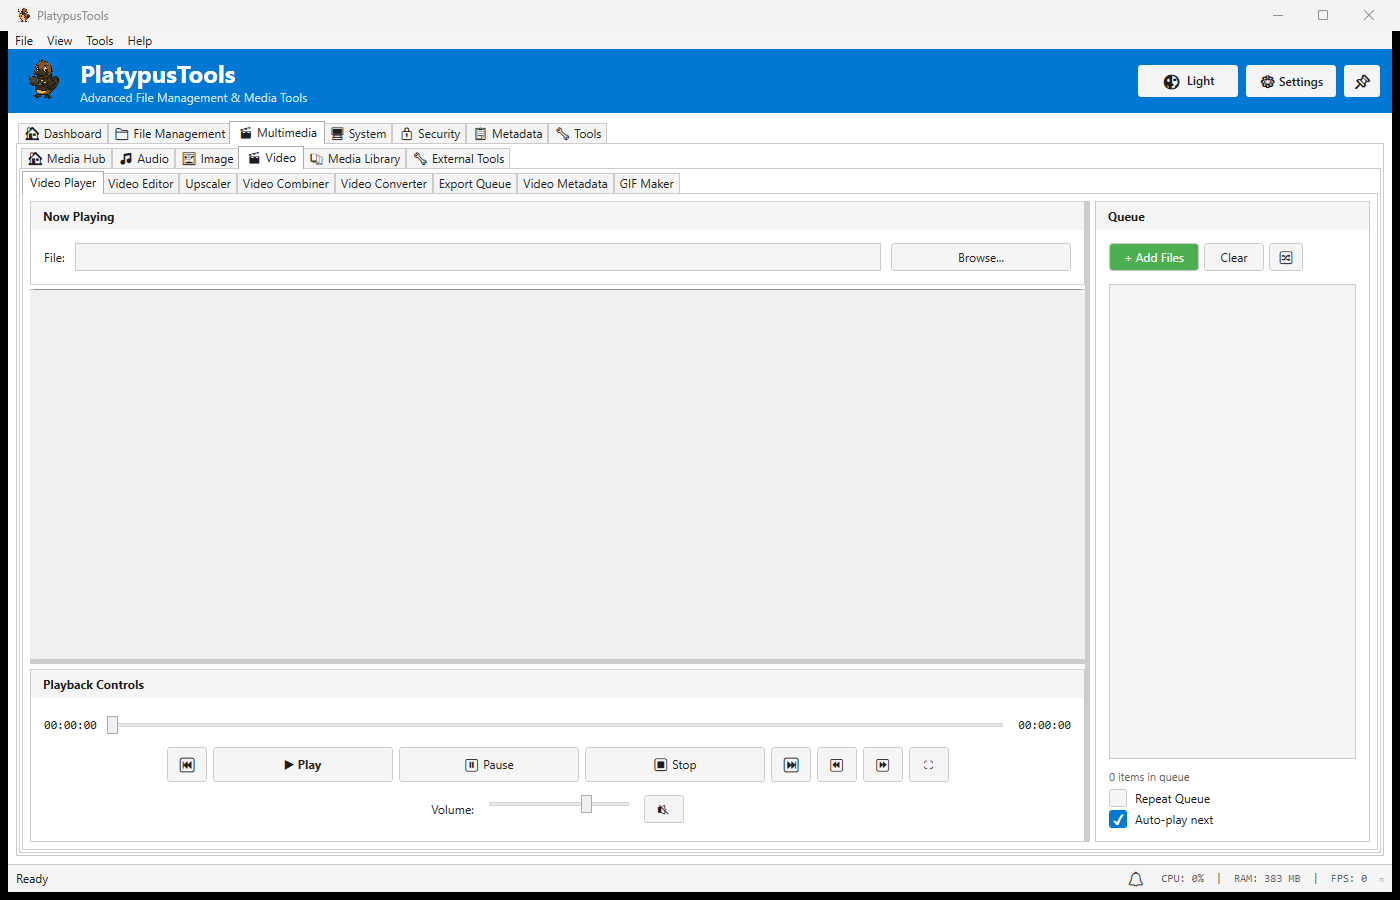Switch to the GIF Maker tab
This screenshot has height=900, width=1400.
(646, 183)
